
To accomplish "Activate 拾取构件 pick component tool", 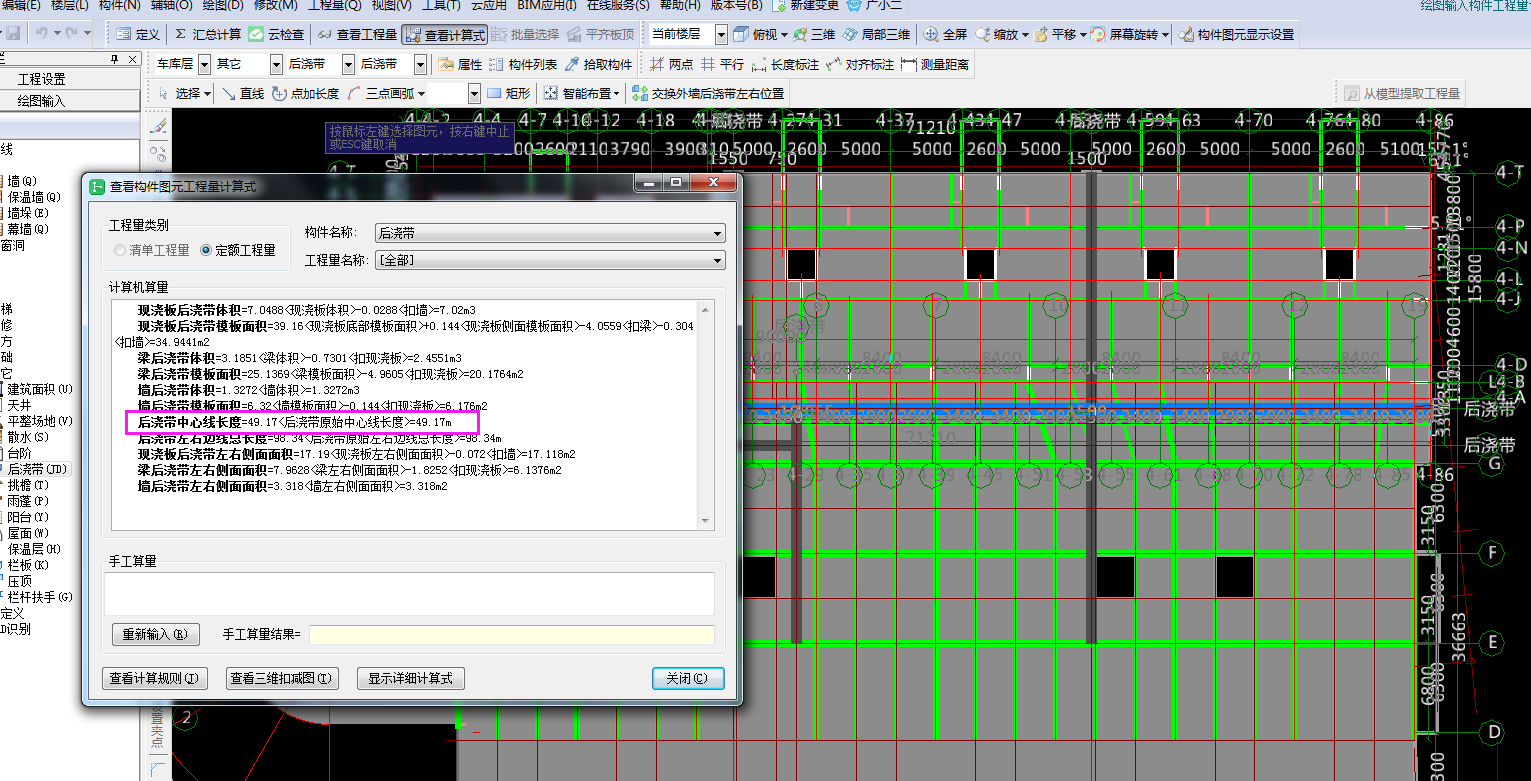I will (598, 64).
